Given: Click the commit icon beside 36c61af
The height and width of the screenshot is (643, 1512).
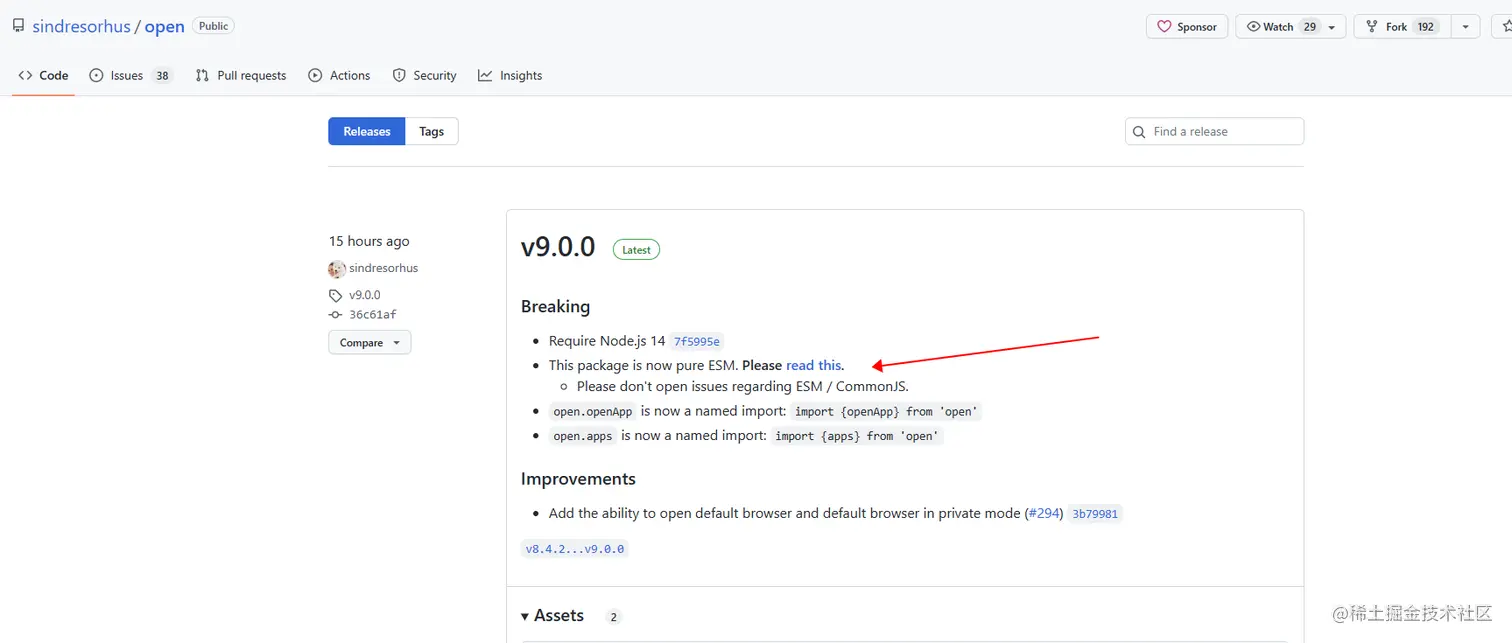Looking at the screenshot, I should tap(335, 314).
